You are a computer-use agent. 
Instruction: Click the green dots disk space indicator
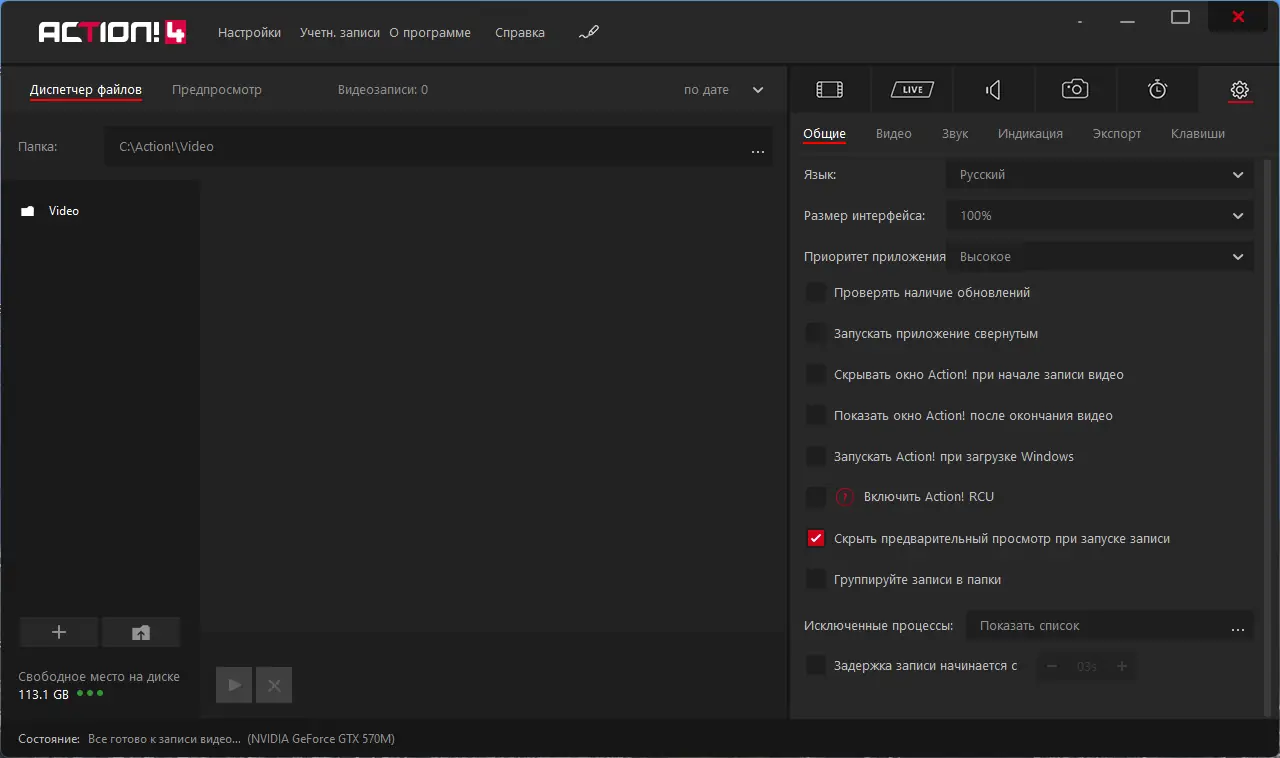[x=90, y=693]
